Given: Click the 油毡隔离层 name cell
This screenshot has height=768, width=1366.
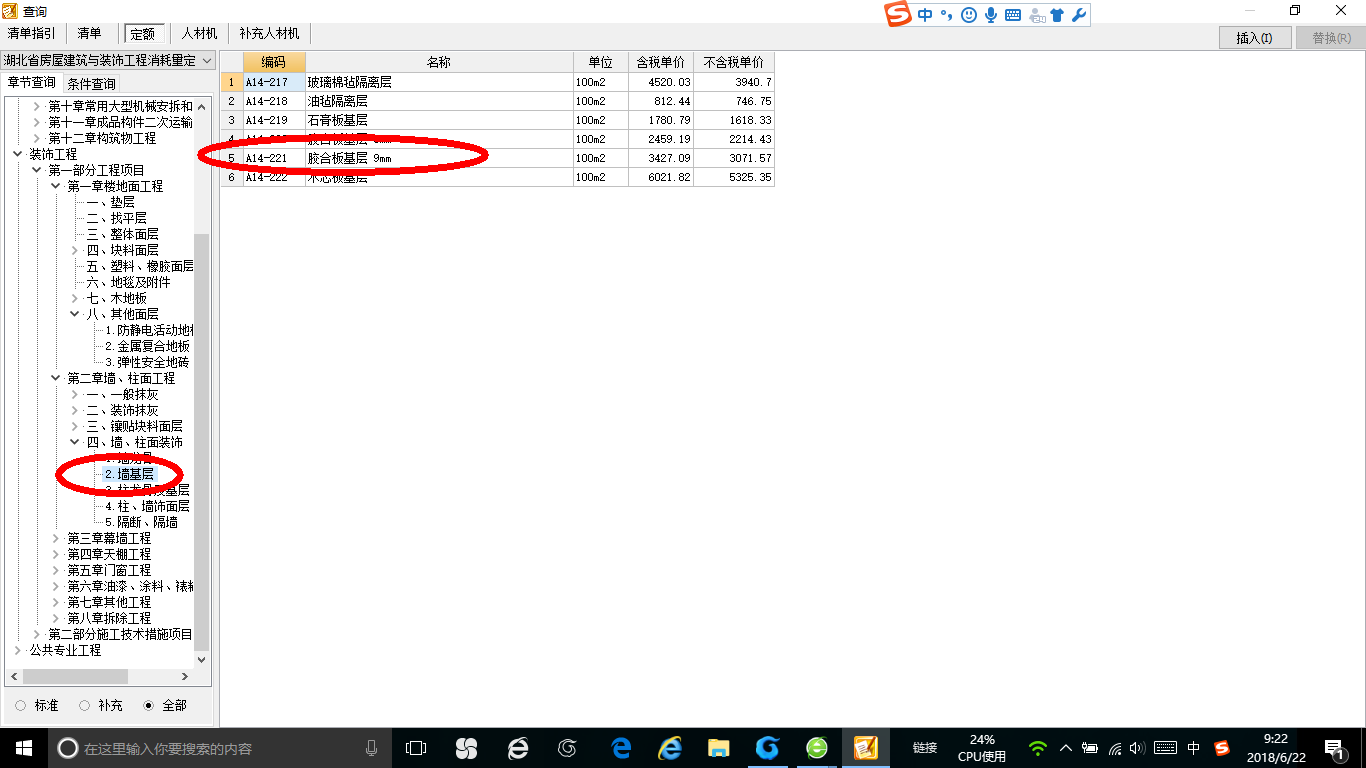Looking at the screenshot, I should point(439,101).
